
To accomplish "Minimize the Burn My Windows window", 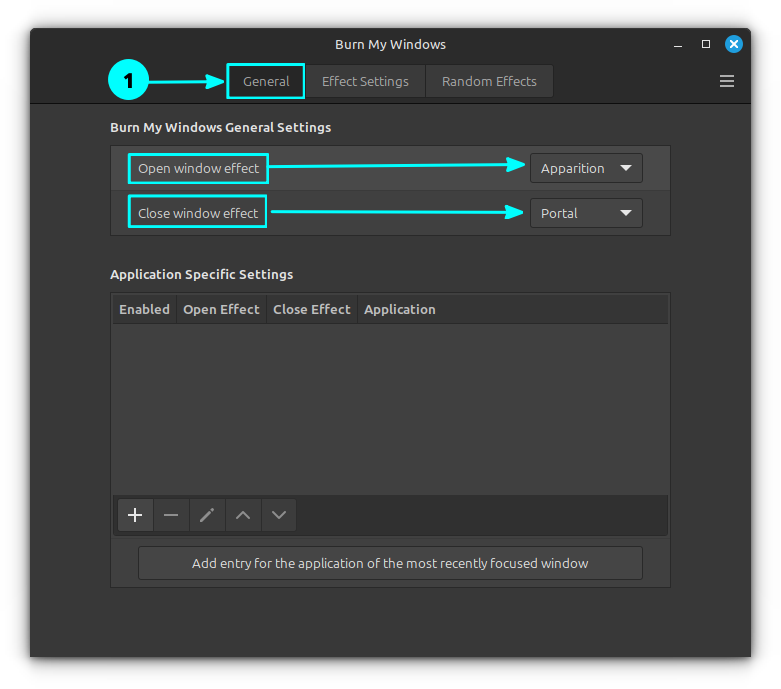I will tap(677, 44).
